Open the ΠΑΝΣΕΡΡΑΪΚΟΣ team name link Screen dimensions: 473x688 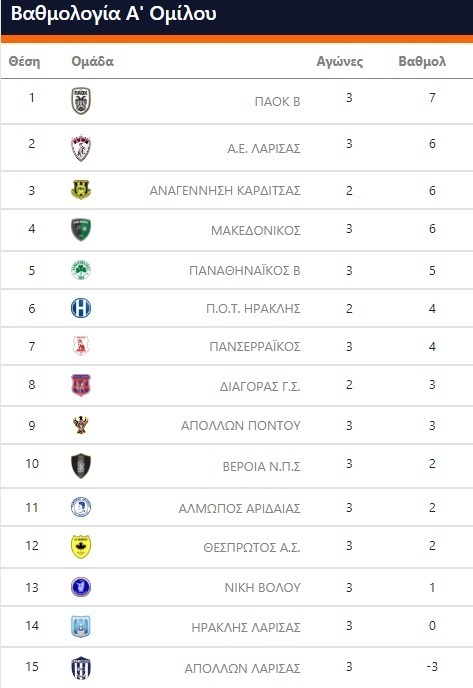(255, 347)
